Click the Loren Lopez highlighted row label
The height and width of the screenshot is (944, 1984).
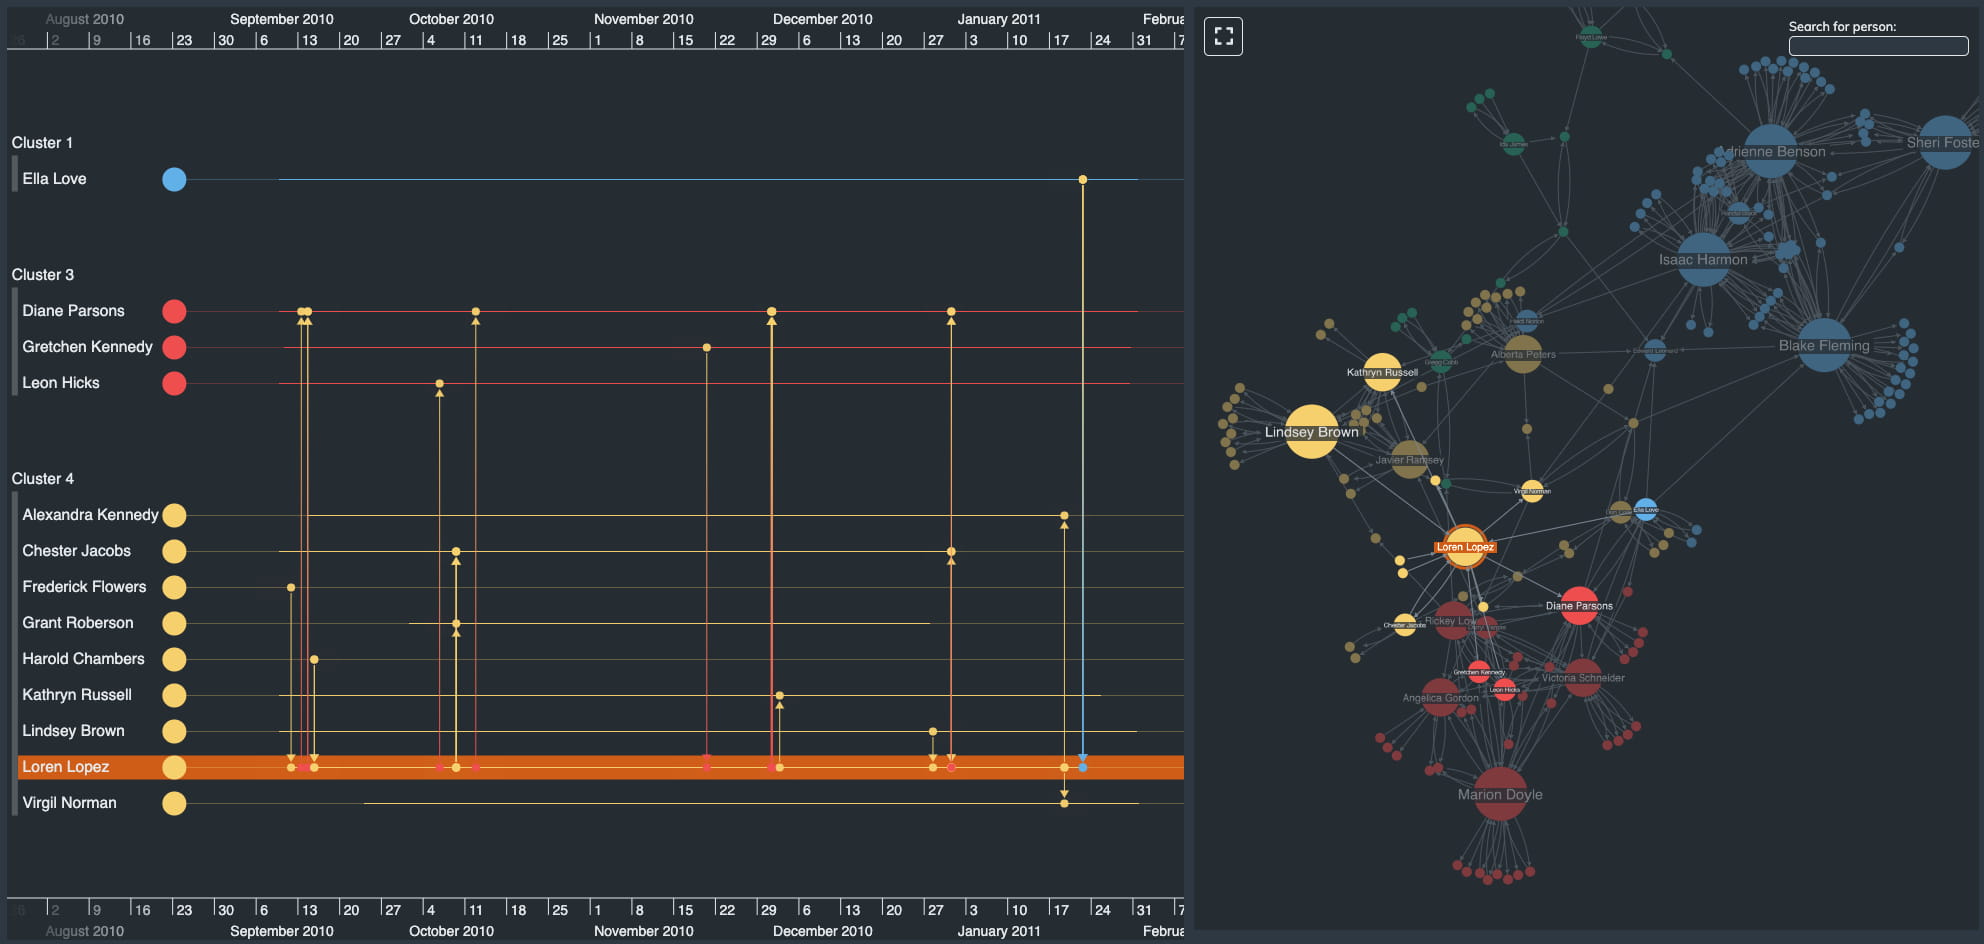pos(66,767)
